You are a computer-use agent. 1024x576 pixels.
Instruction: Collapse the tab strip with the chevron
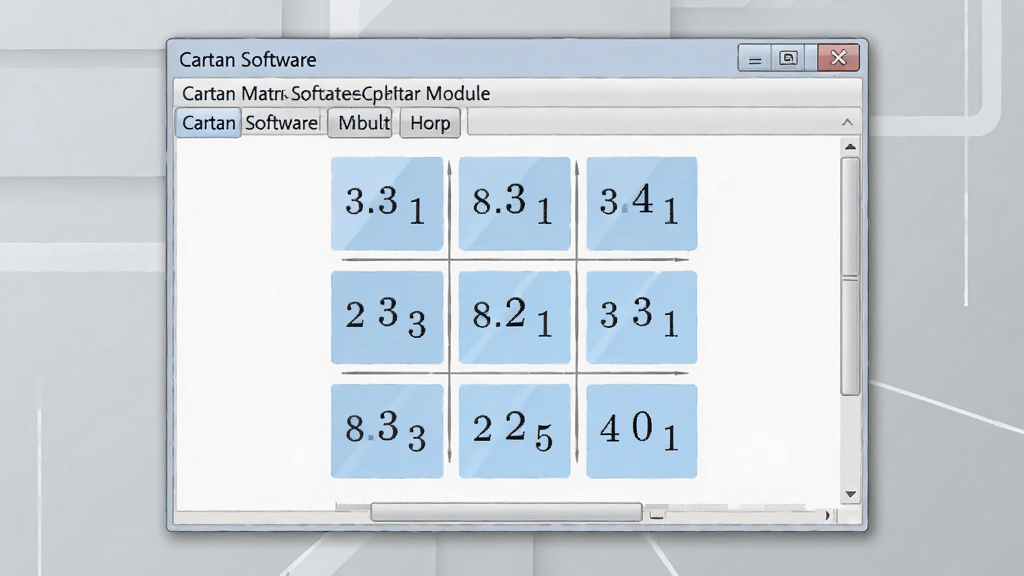tap(847, 122)
